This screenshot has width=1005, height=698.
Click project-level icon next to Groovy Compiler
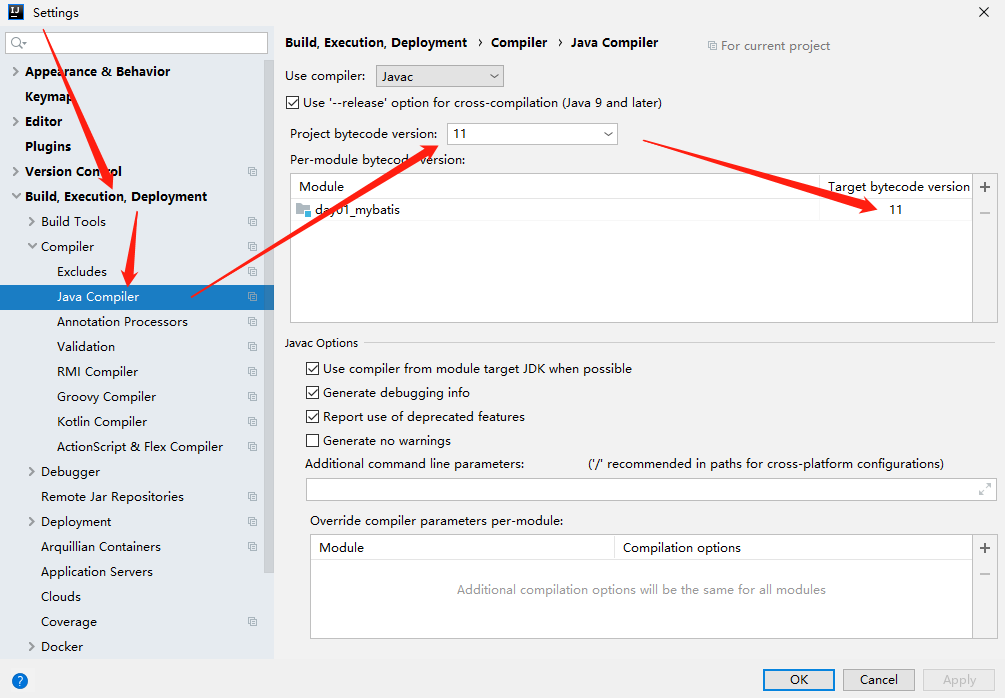253,397
